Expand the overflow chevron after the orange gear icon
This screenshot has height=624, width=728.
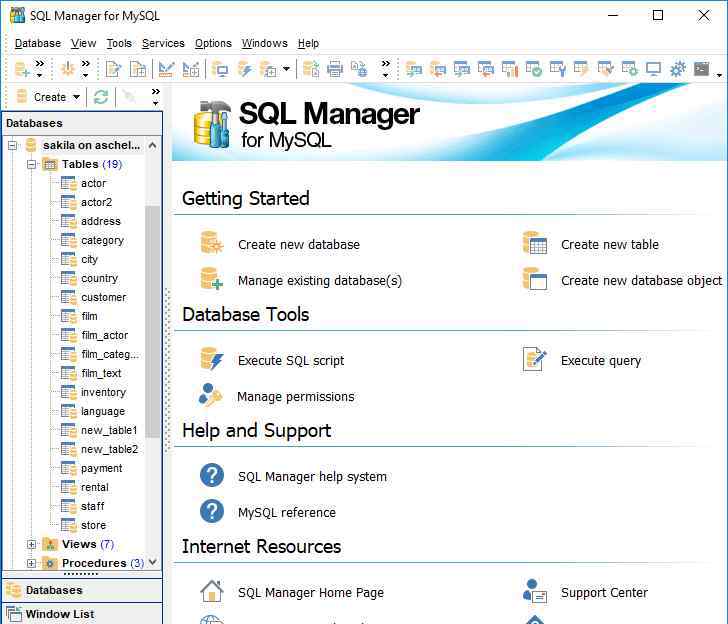click(85, 69)
